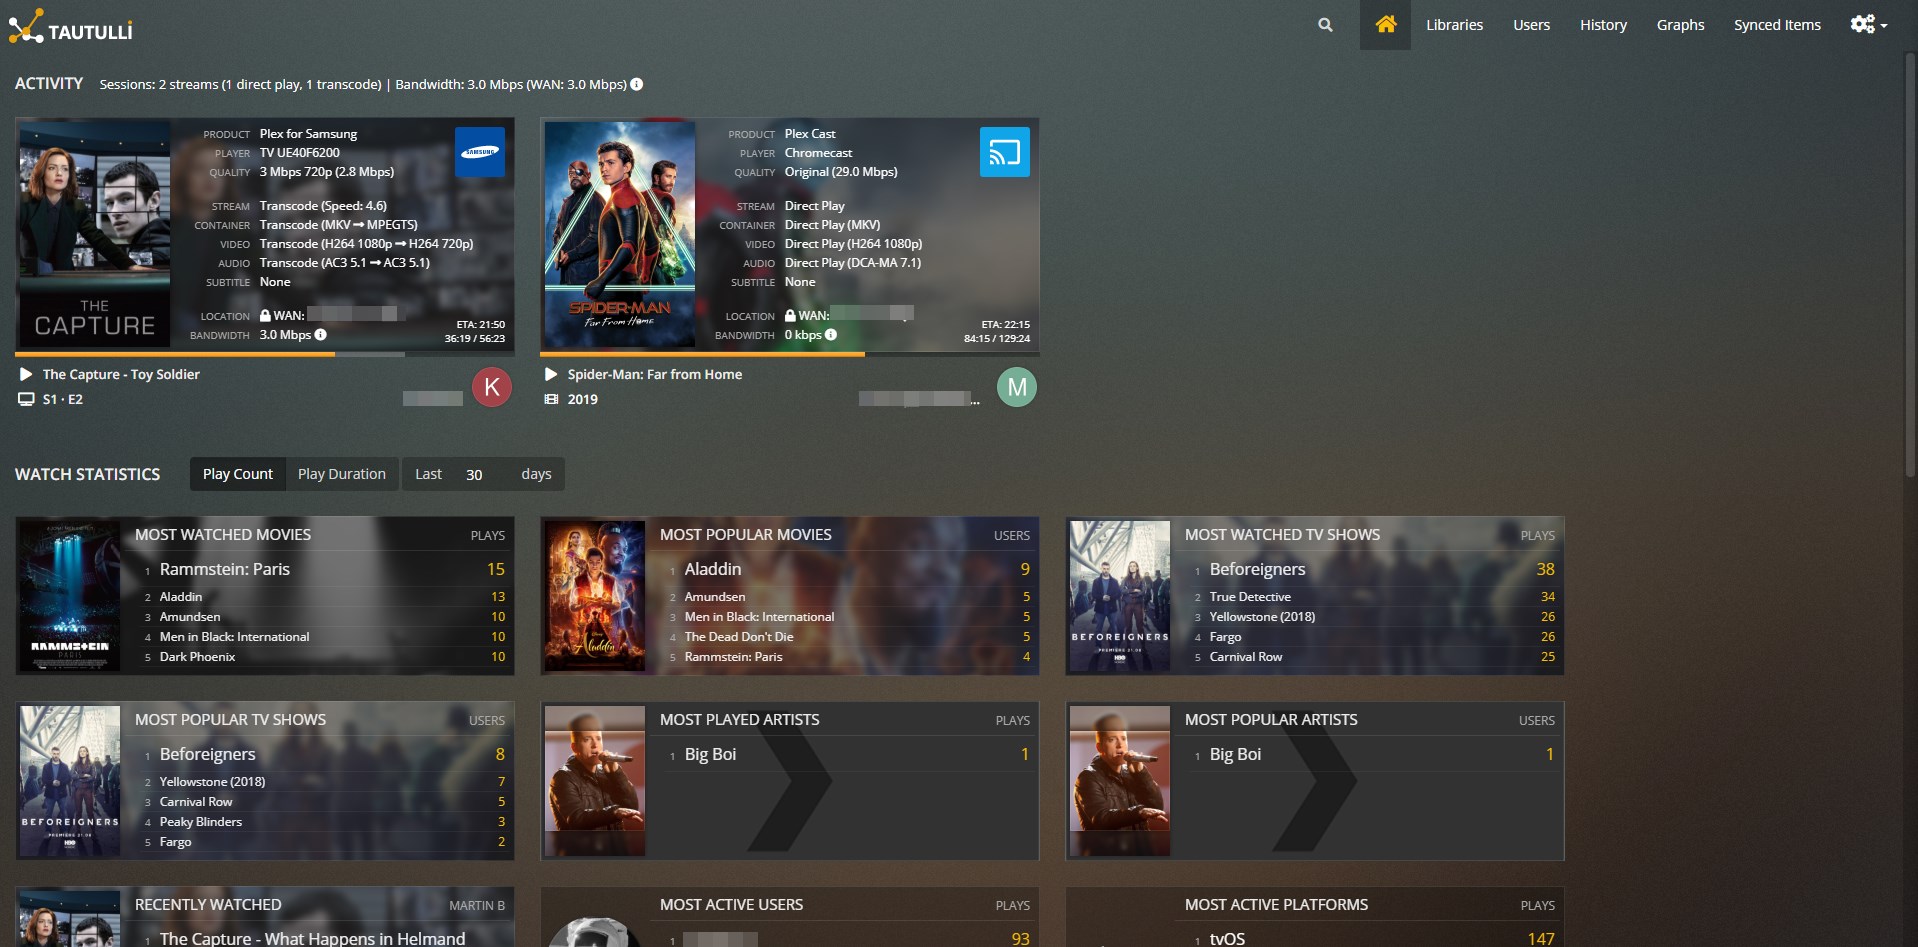Open the settings gear dropdown

tap(1867, 25)
